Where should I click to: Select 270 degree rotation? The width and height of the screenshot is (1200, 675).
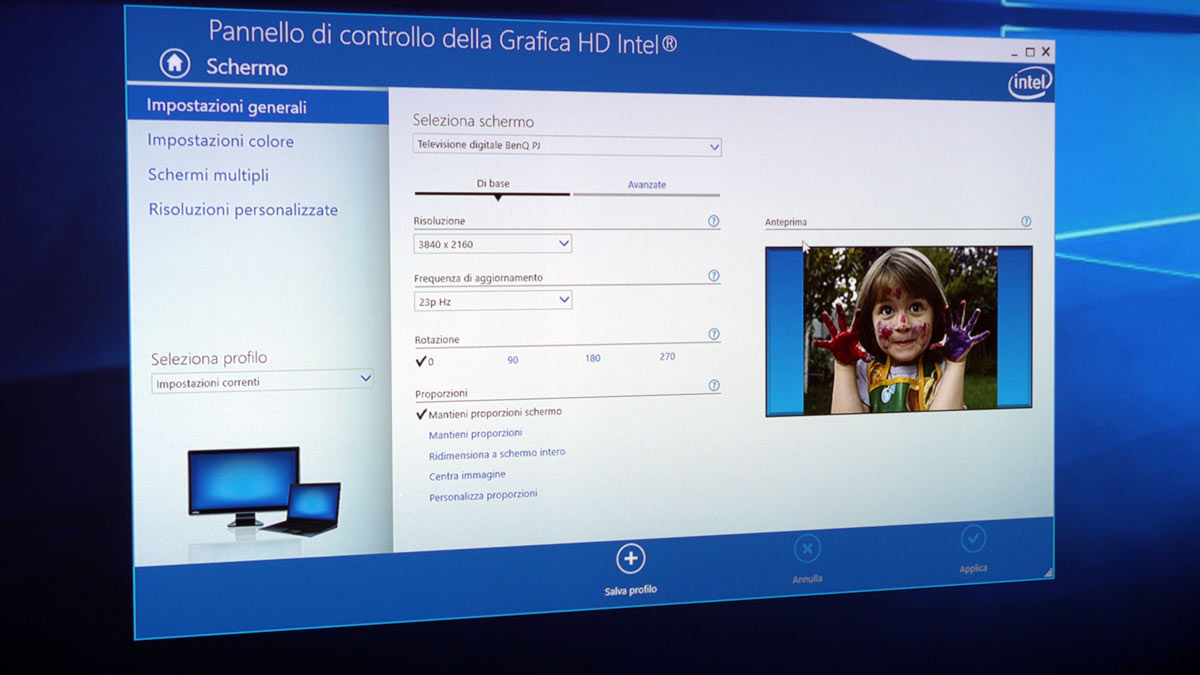667,356
